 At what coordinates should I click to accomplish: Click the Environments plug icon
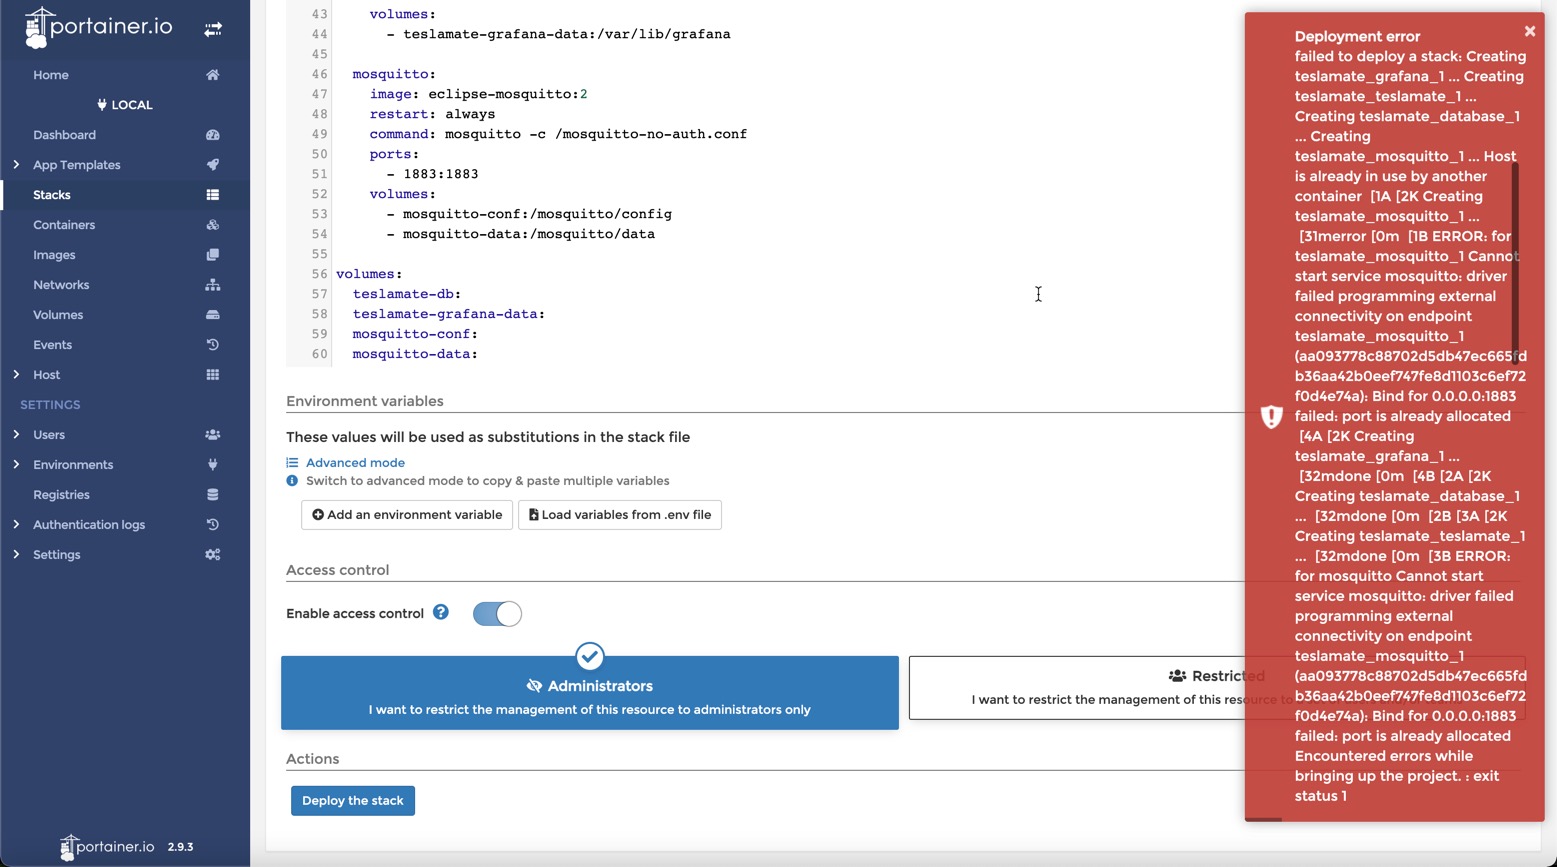coord(213,465)
